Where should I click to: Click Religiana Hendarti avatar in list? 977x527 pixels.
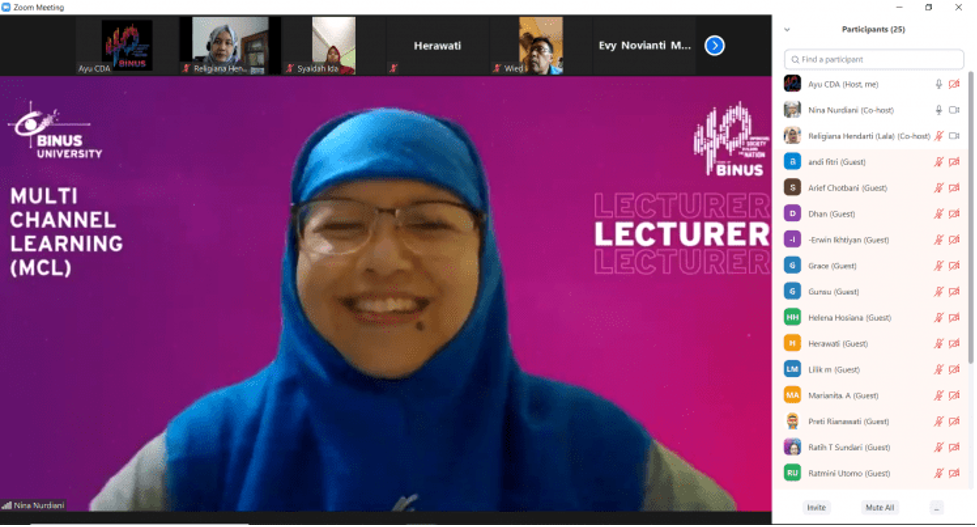pyautogui.click(x=792, y=136)
